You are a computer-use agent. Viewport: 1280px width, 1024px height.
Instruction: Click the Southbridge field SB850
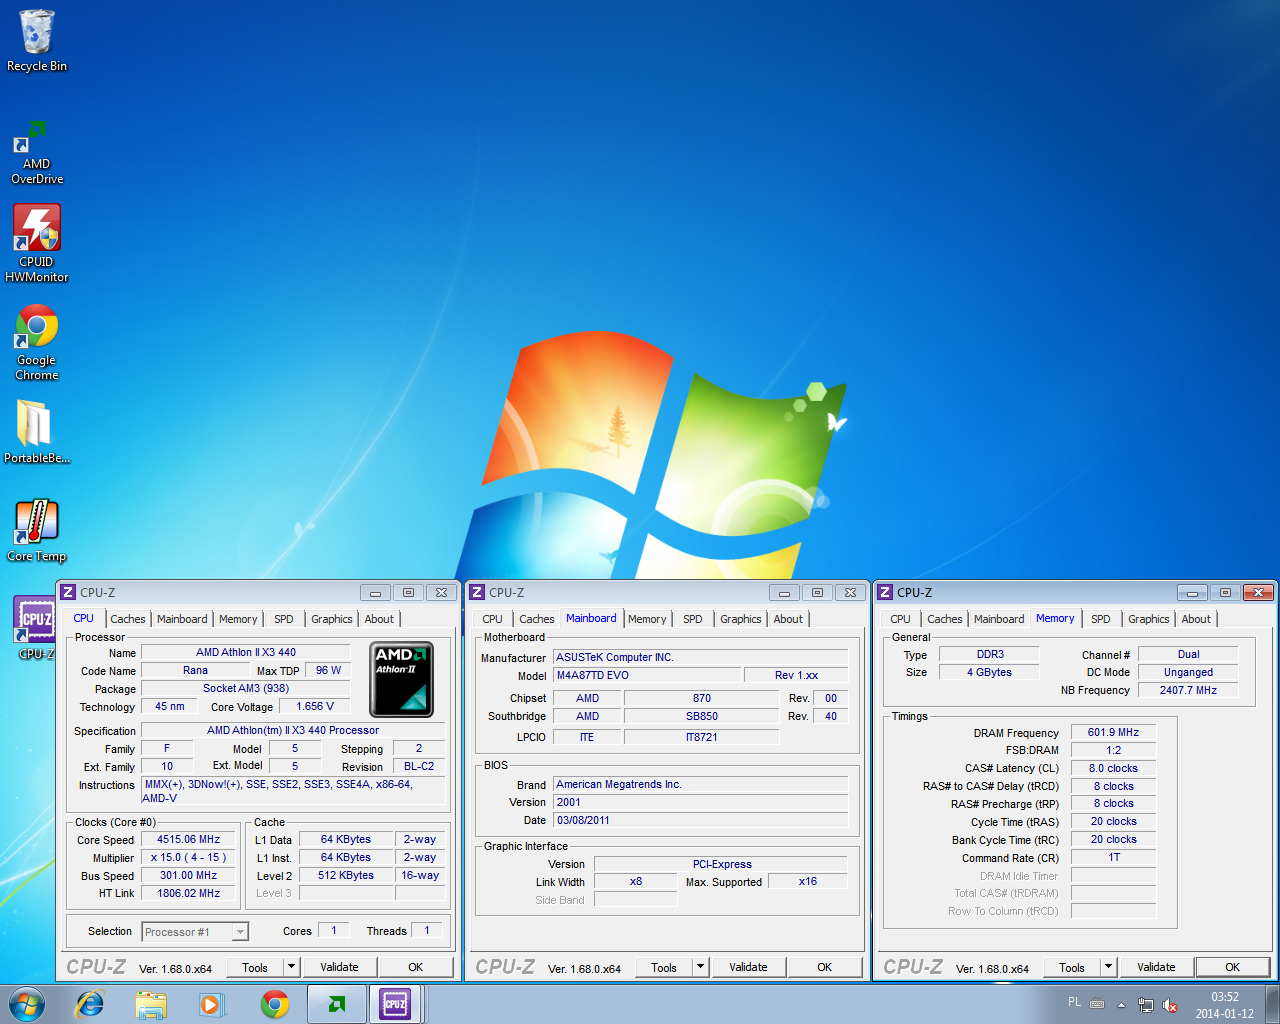[x=701, y=716]
